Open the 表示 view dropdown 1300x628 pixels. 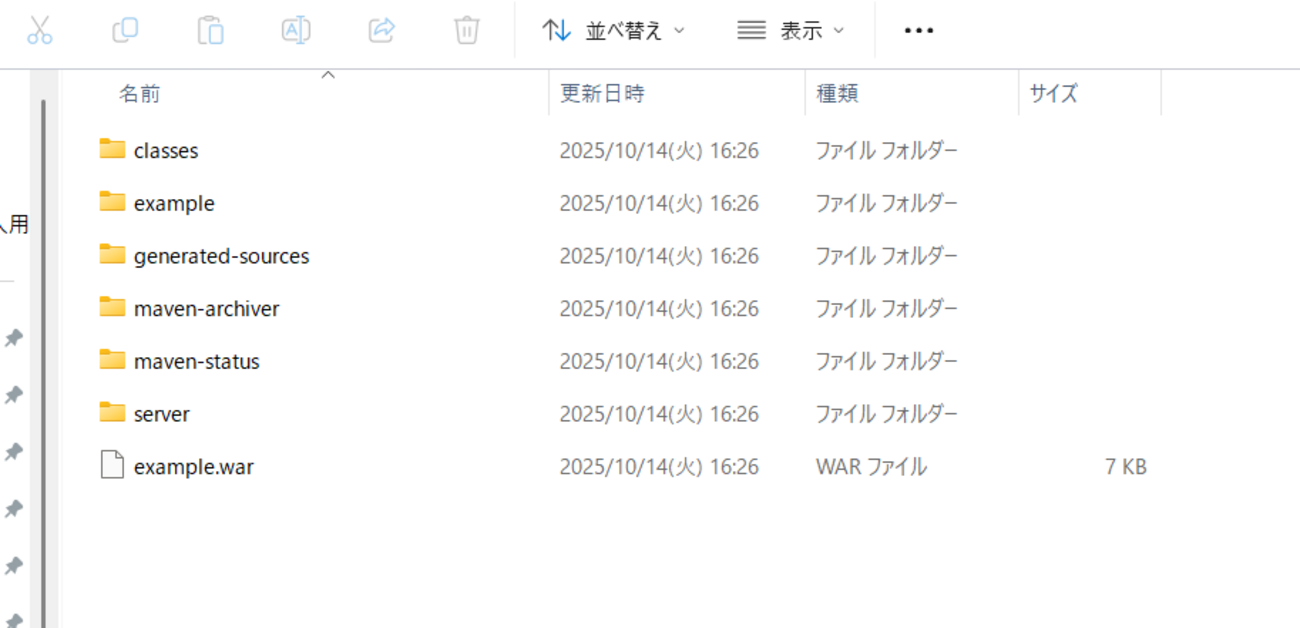pyautogui.click(x=791, y=30)
